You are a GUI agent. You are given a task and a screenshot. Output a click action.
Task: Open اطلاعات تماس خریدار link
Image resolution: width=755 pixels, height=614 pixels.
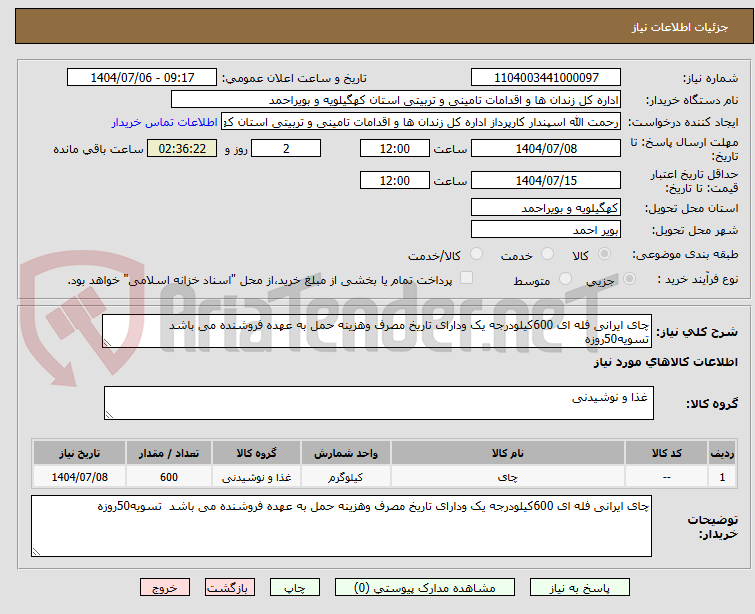click(x=165, y=122)
